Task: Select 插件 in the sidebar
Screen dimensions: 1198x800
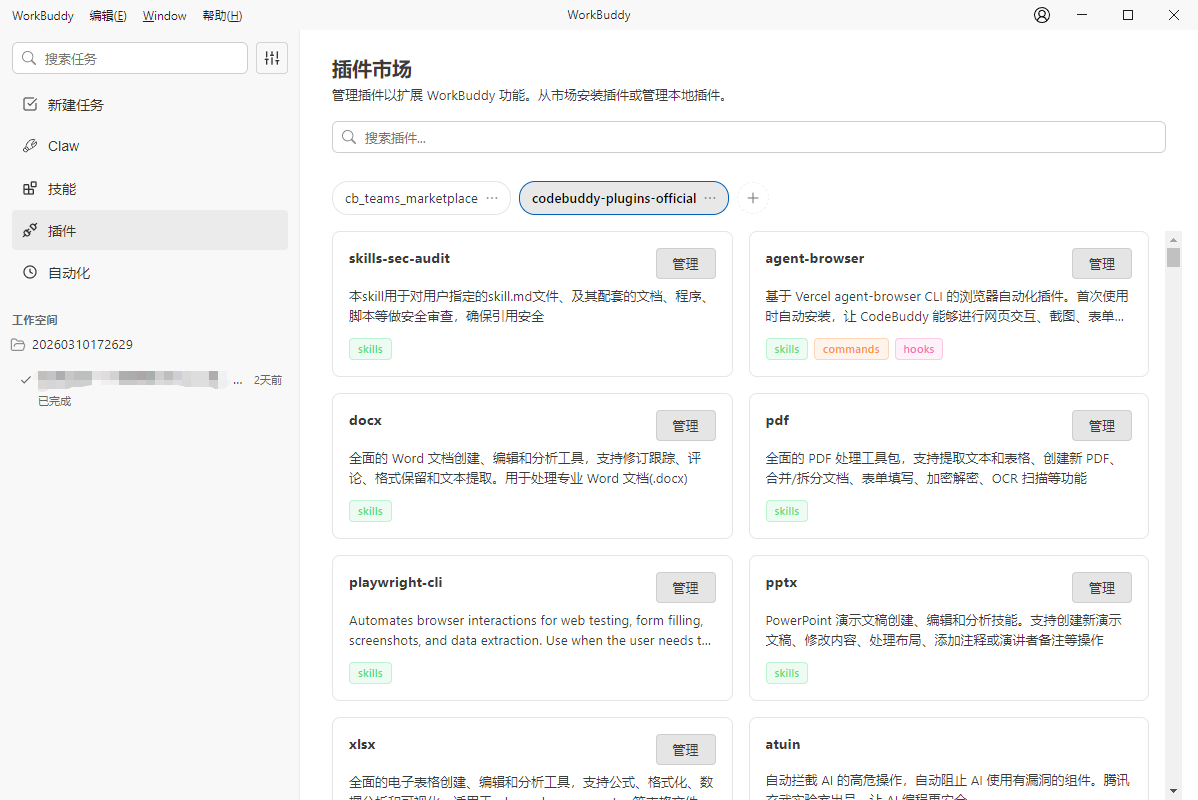Action: click(150, 230)
